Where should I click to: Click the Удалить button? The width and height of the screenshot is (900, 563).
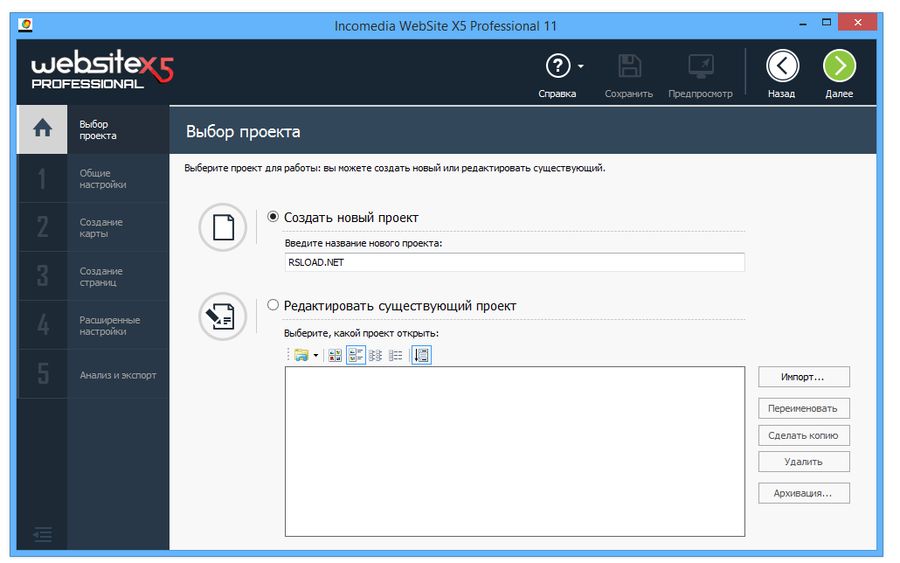803,461
